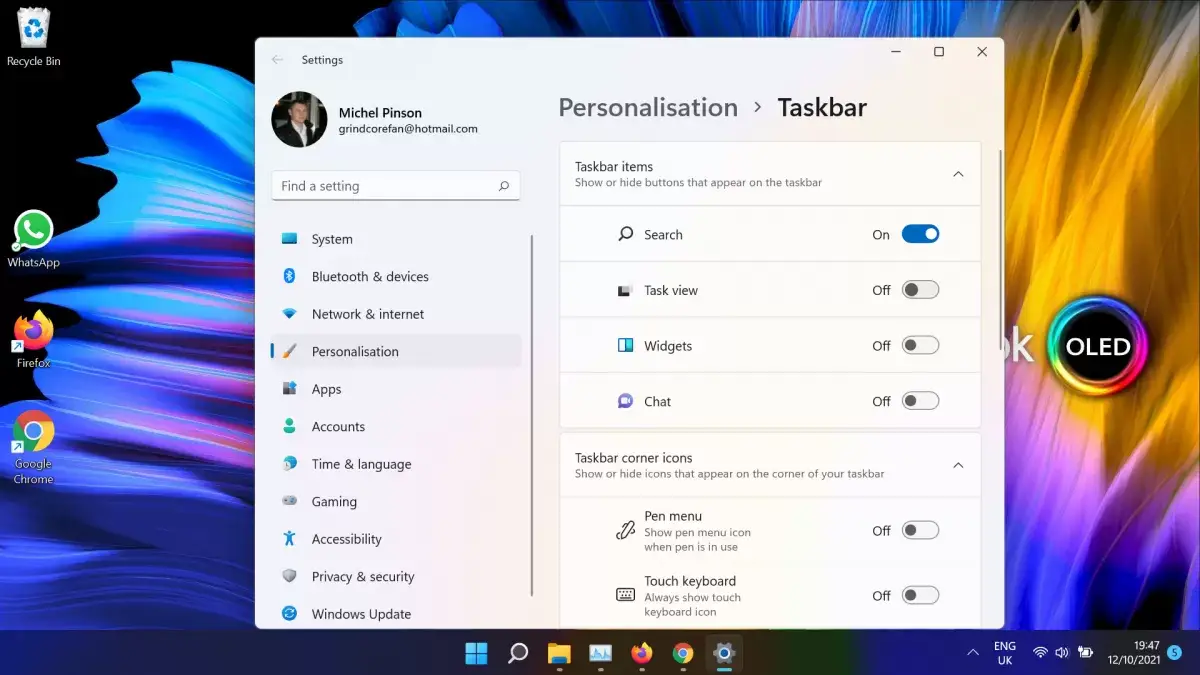
Task: Open the photo app on the taskbar
Action: [600, 653]
